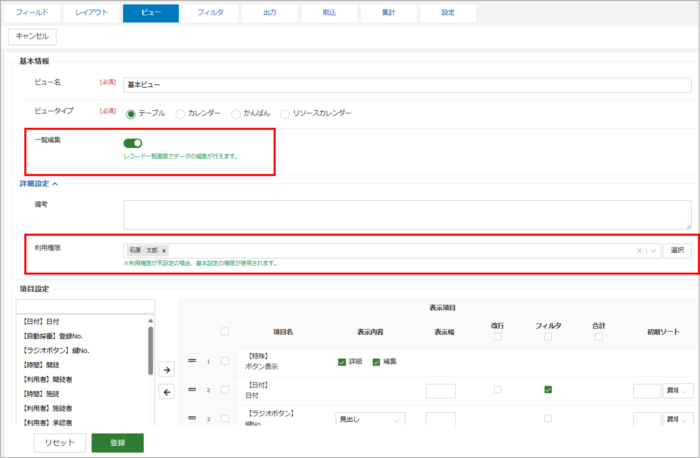The image size is (700, 458).
Task: Select the かんばん view type radio
Action: click(236, 114)
